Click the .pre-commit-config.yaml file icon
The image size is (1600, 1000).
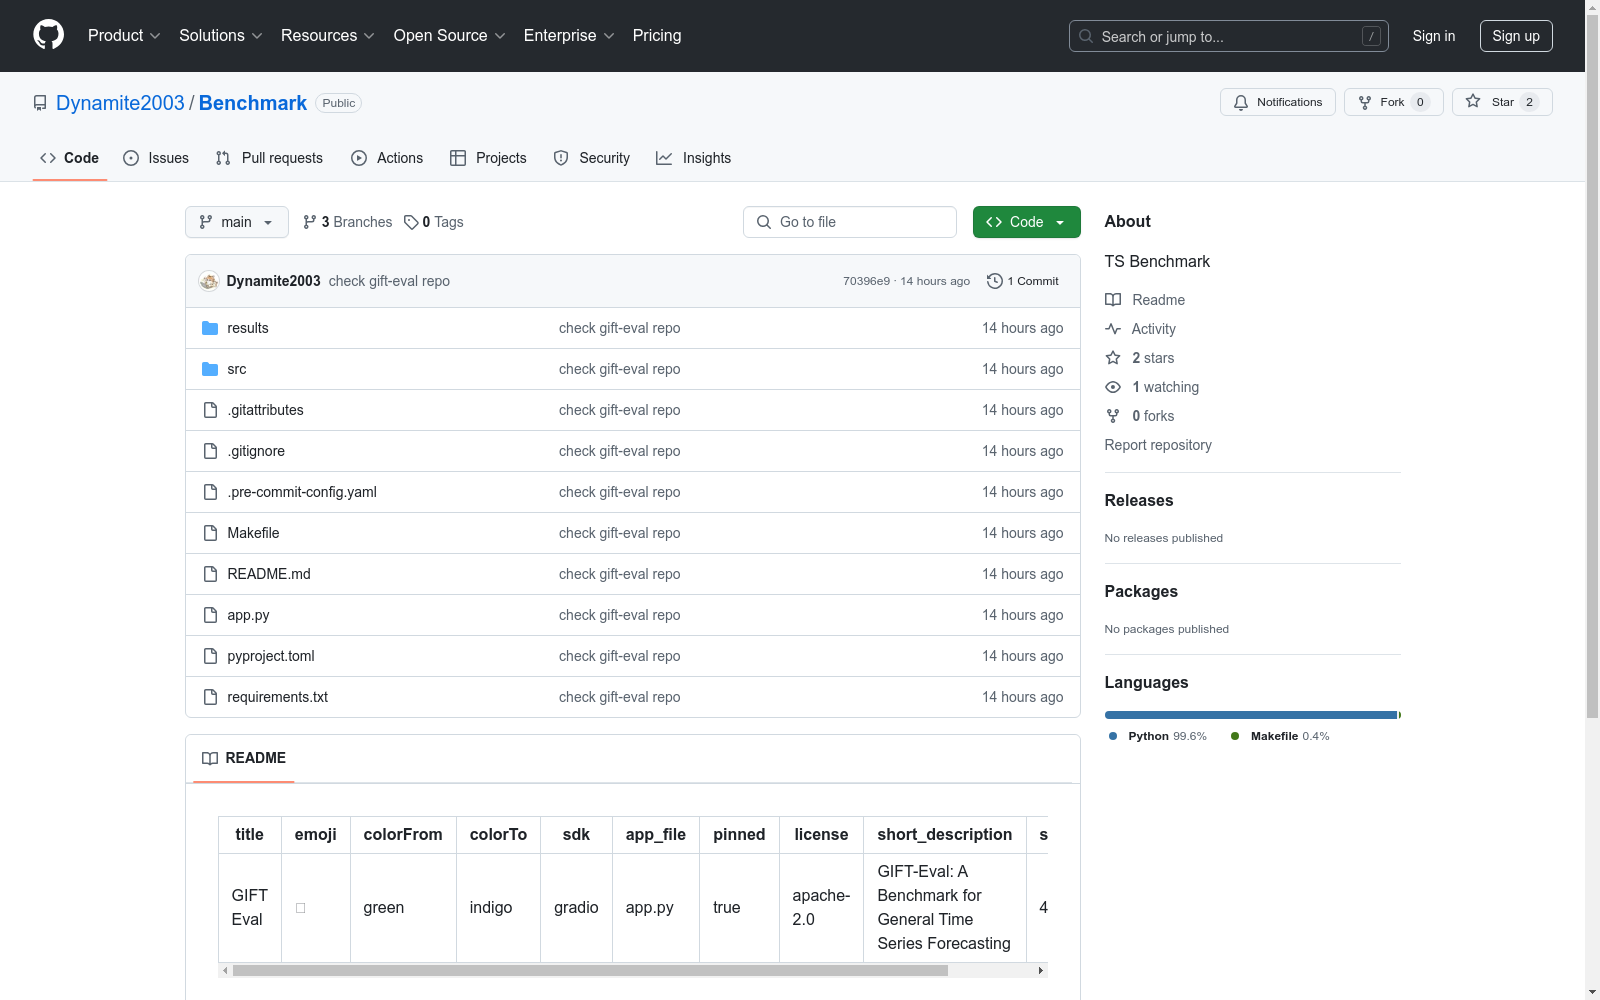(210, 492)
